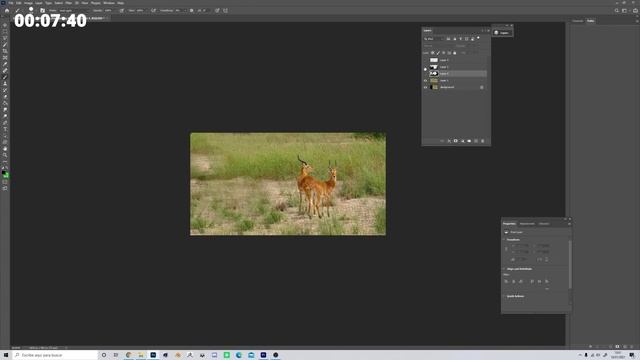Select the Move tool in left toolbar
640x360 pixels.
coord(5,25)
